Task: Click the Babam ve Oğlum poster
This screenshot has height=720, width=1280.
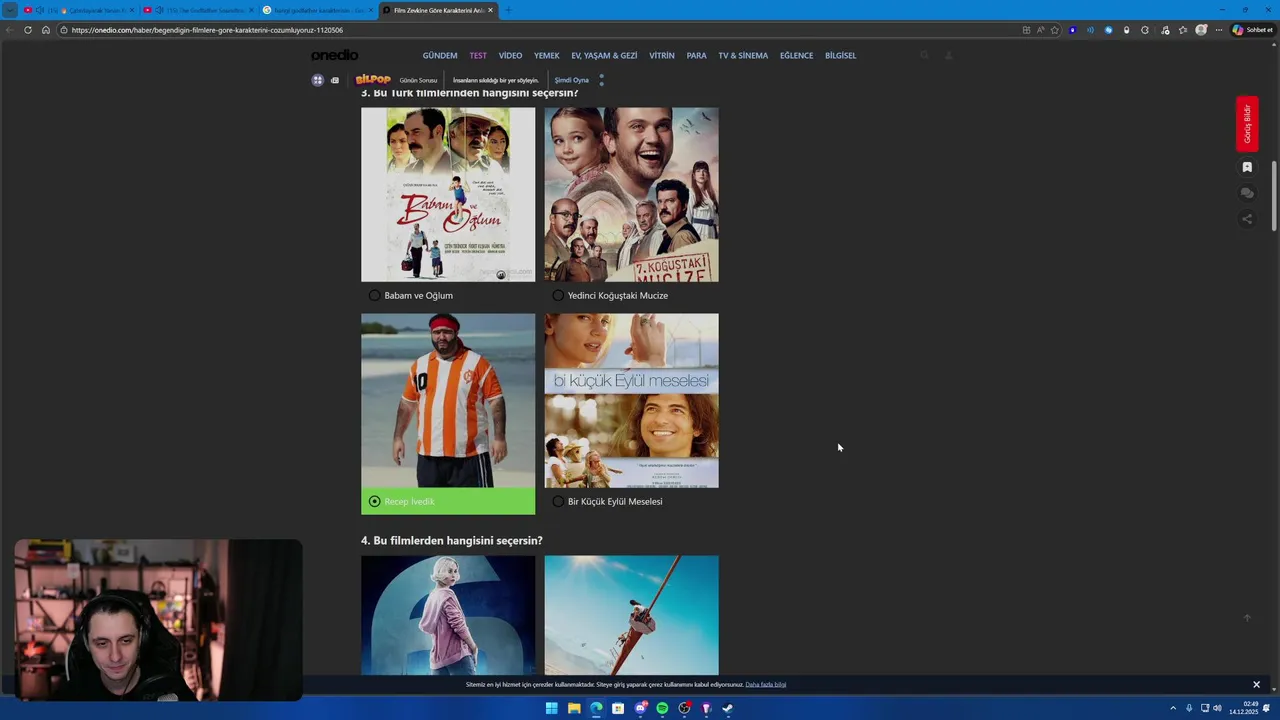Action: click(448, 195)
